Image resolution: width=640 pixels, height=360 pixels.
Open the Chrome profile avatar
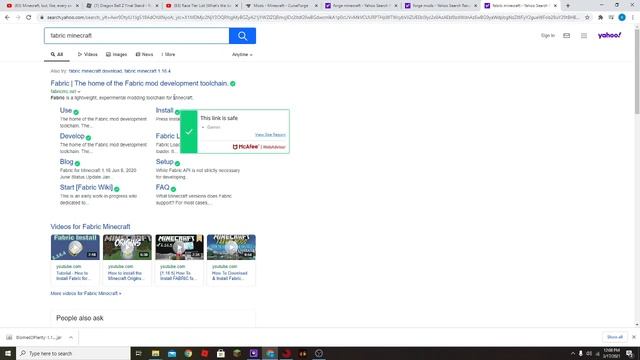point(622,18)
